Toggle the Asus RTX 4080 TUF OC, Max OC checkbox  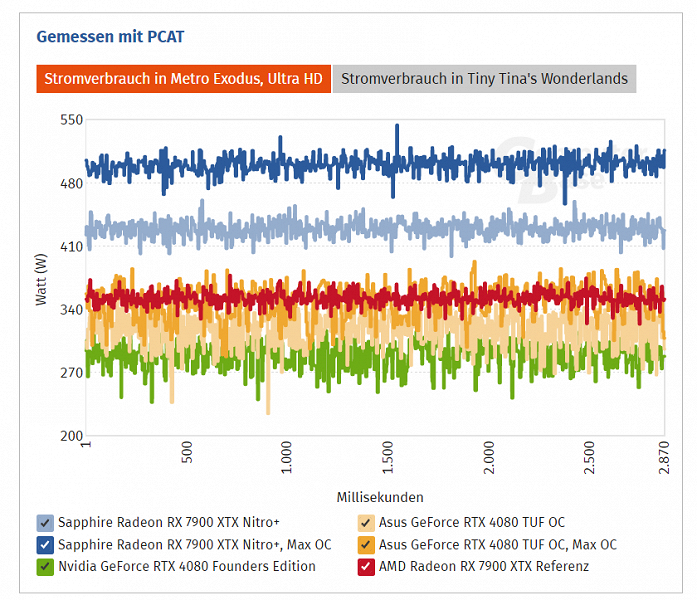366,544
